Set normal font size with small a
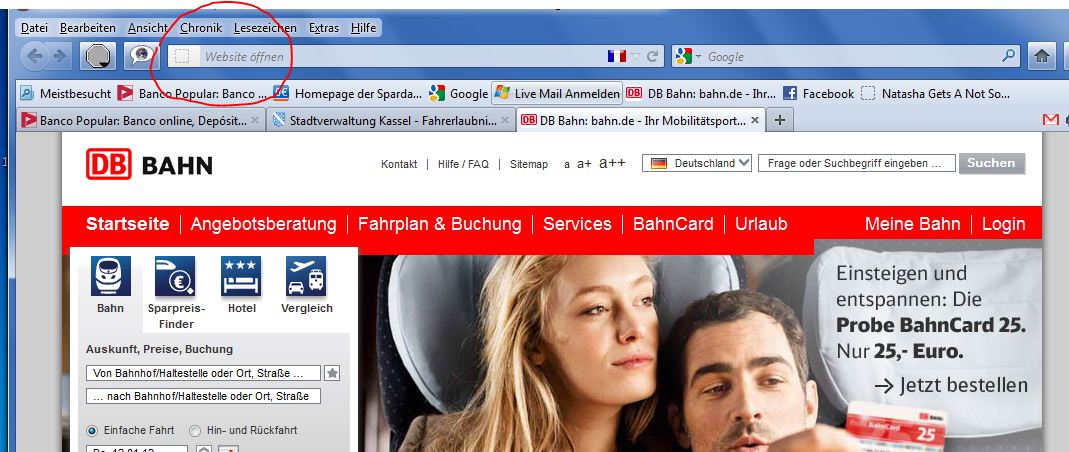Viewport: 1069px width, 452px height. tap(567, 165)
